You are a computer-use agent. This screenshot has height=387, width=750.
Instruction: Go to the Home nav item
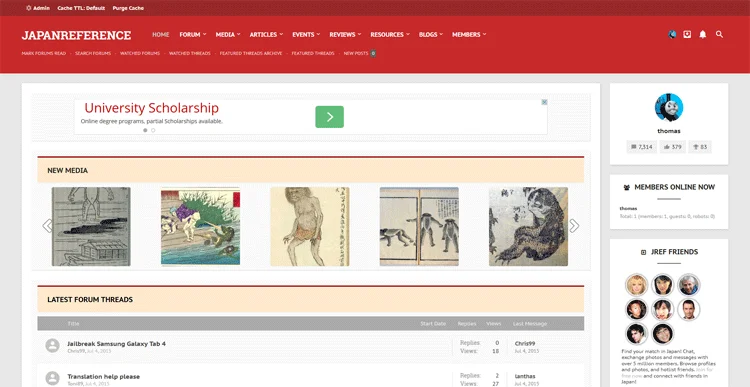[x=161, y=34]
